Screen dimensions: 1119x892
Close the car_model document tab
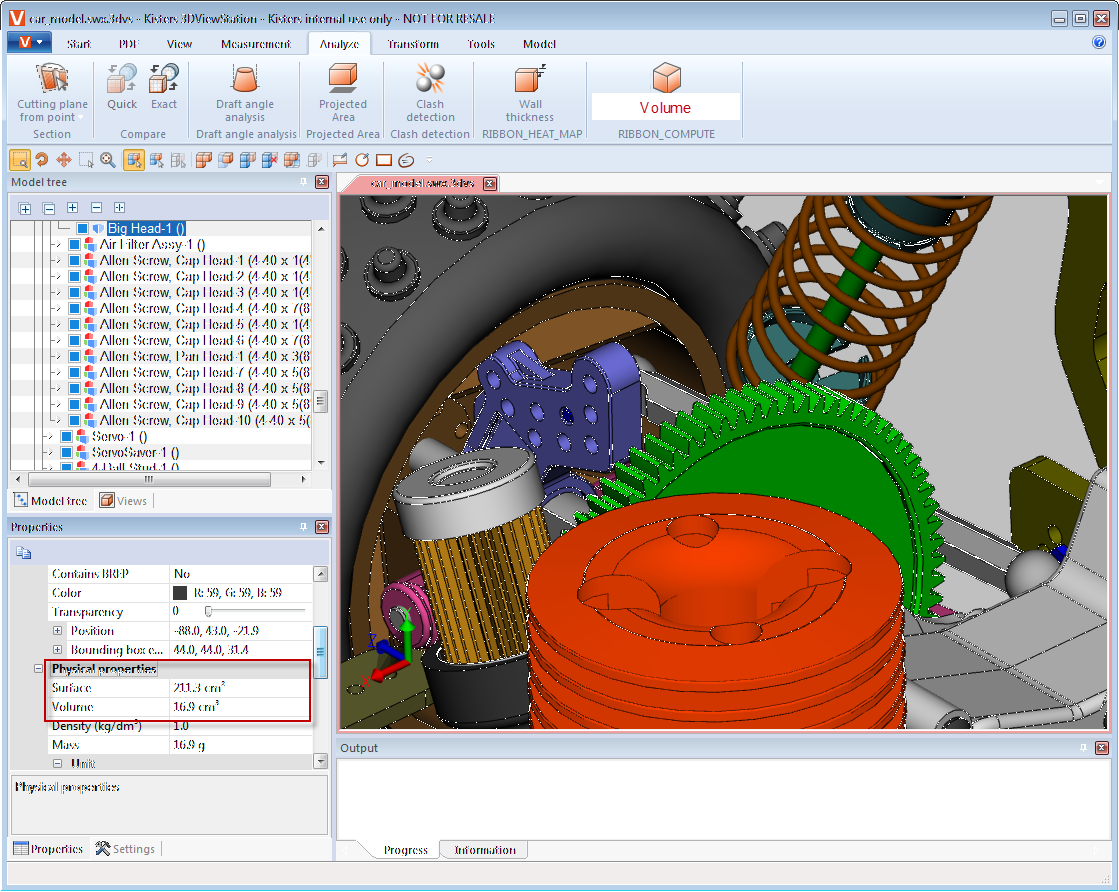click(x=490, y=183)
